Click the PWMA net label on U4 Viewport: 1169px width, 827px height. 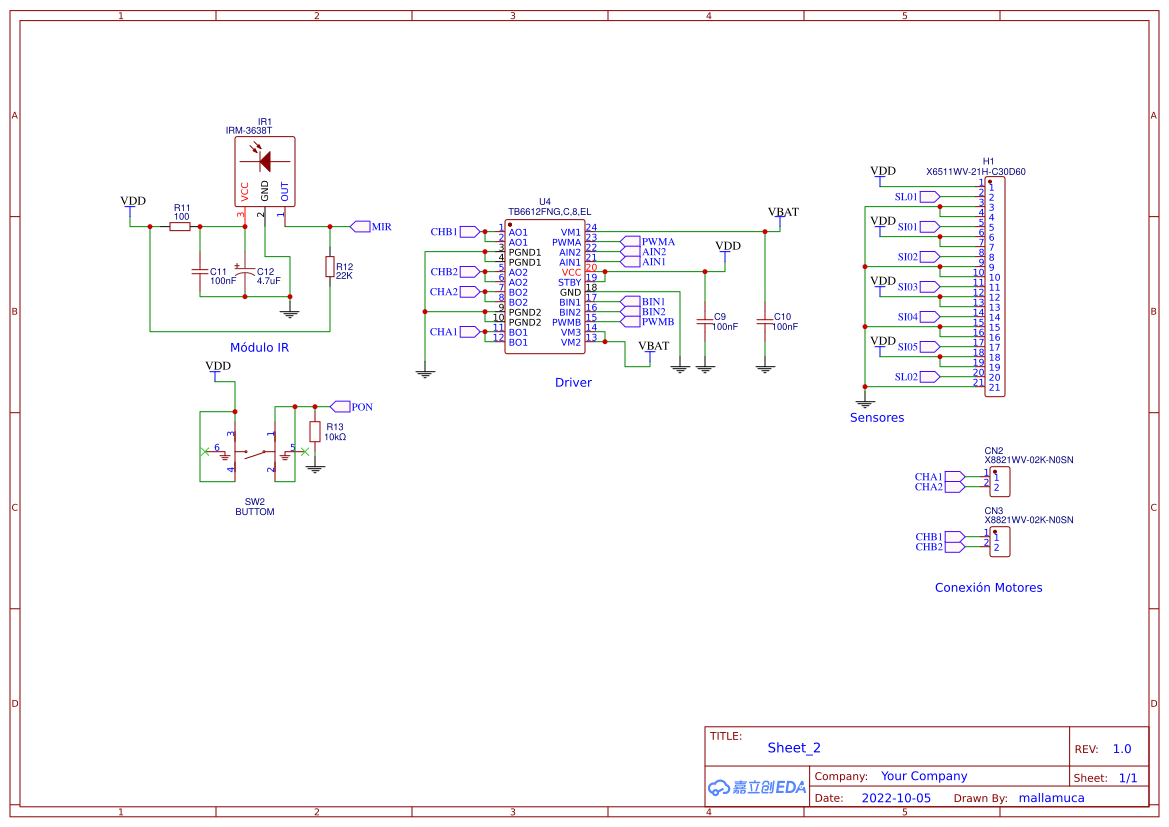click(x=632, y=242)
